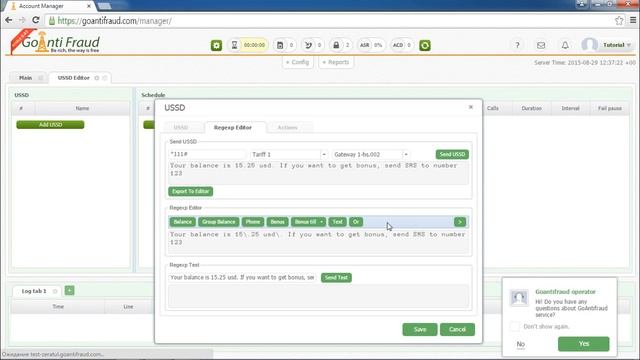This screenshot has height=360, width=640.
Task: Insert the Text regexp token
Action: coord(337,222)
